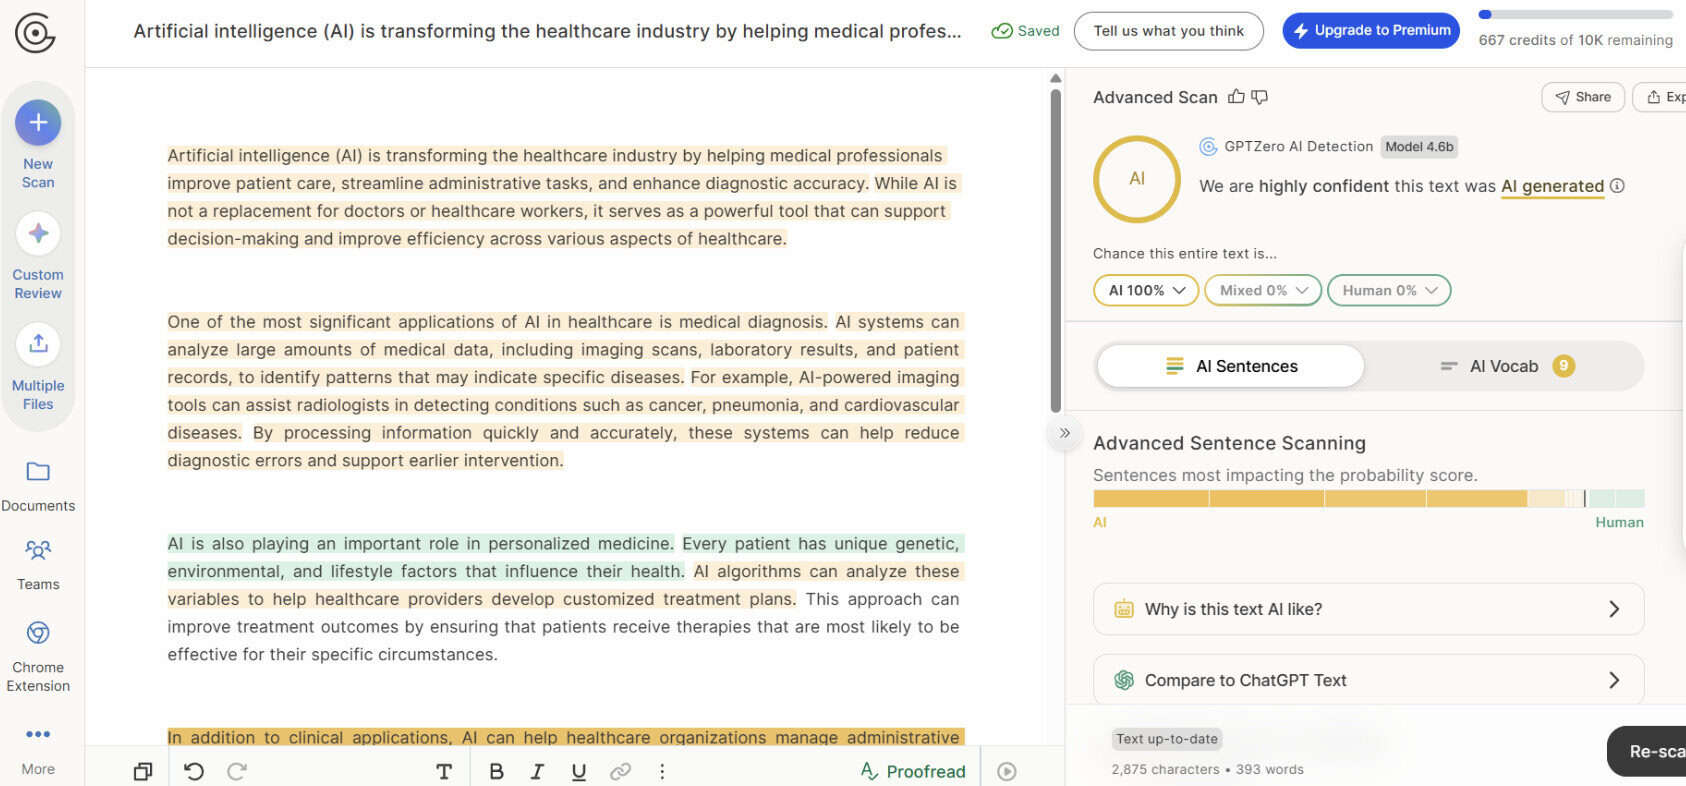Undo the last edit in the toolbar
This screenshot has width=1686, height=786.
(194, 771)
